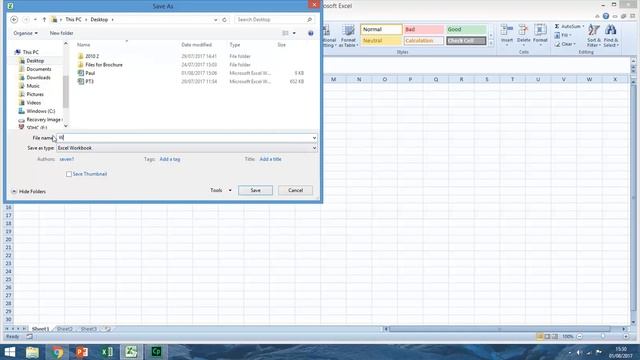Select Pictures in the navigation pane
The image size is (640, 360).
[35, 94]
